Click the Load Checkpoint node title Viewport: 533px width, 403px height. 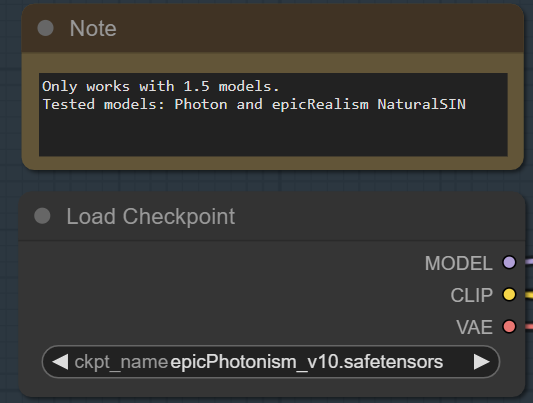pyautogui.click(x=151, y=216)
